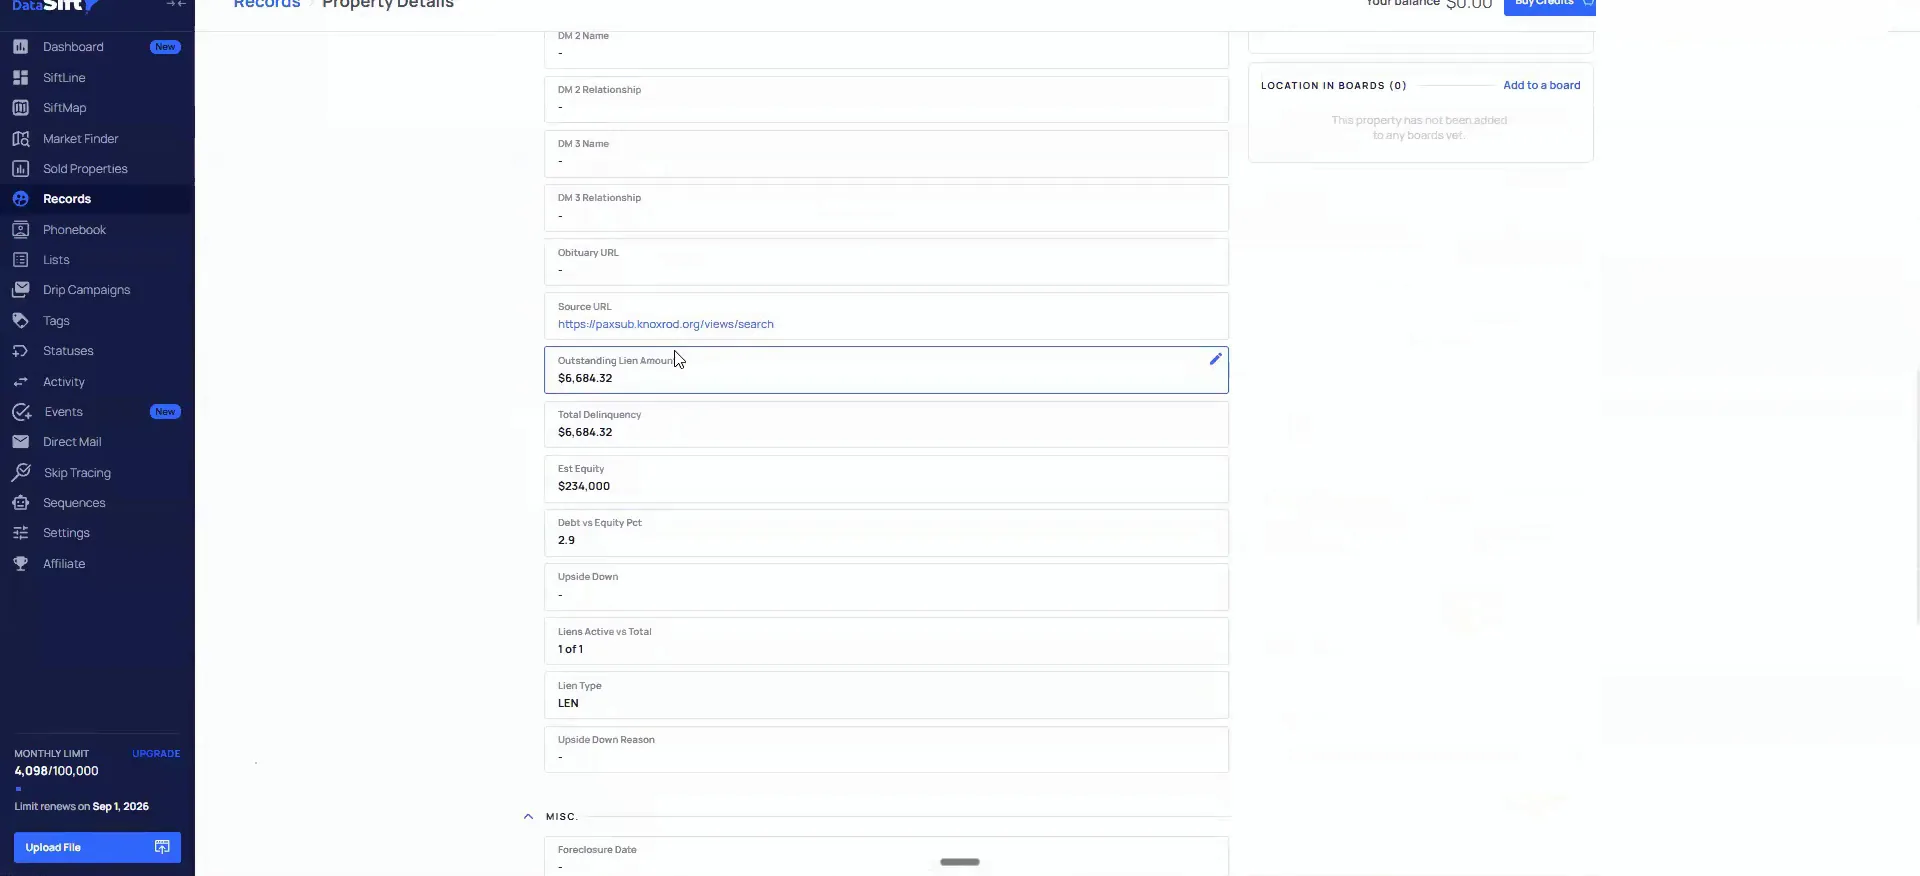Click the Settings sliders icon

click(20, 533)
